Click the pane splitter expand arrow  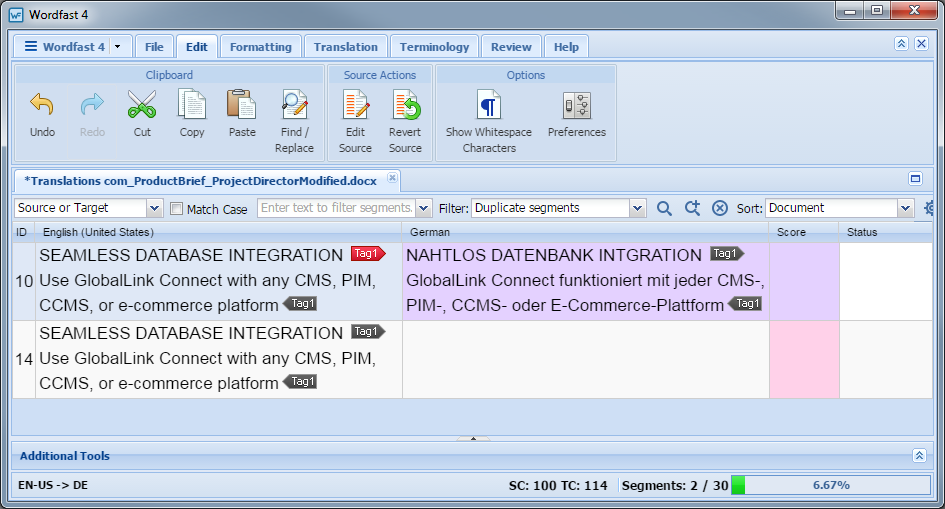coord(473,439)
